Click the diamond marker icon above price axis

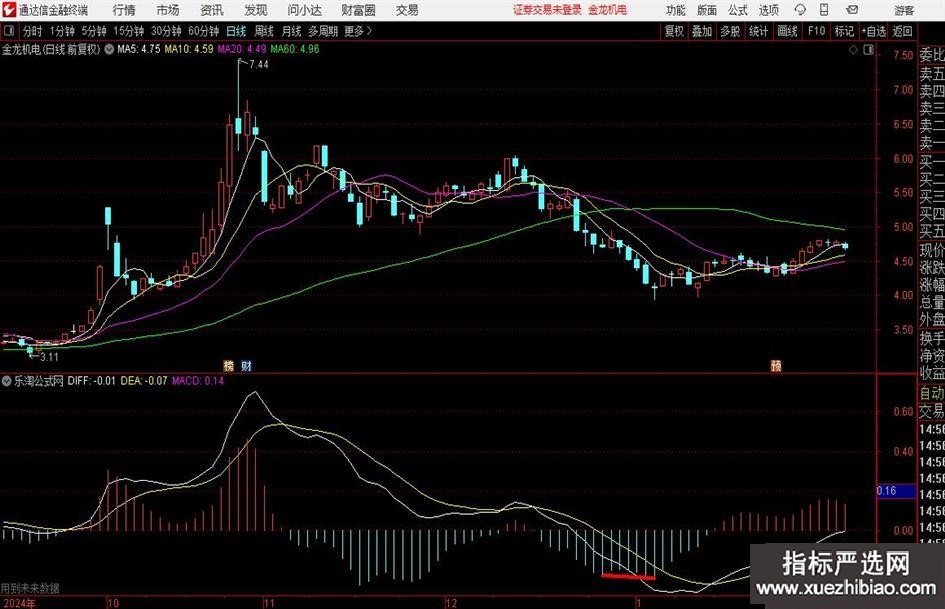pos(852,48)
